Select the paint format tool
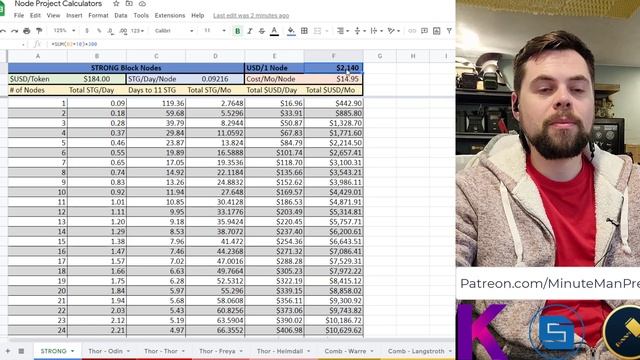 pos(39,31)
